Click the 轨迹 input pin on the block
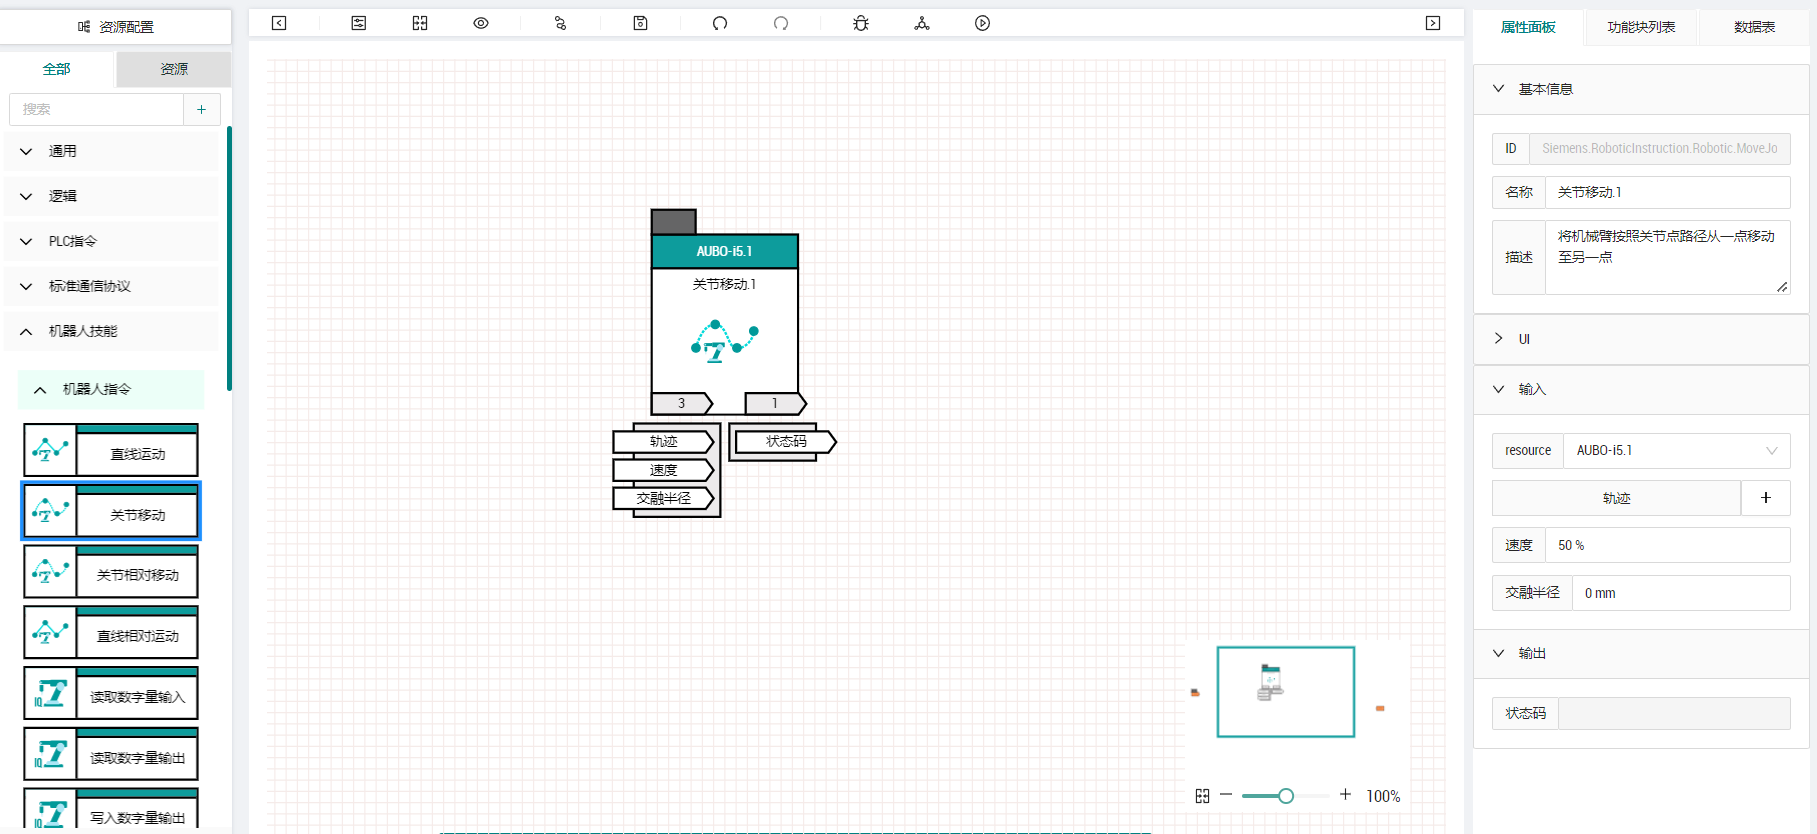The image size is (1817, 834). pyautogui.click(x=664, y=441)
